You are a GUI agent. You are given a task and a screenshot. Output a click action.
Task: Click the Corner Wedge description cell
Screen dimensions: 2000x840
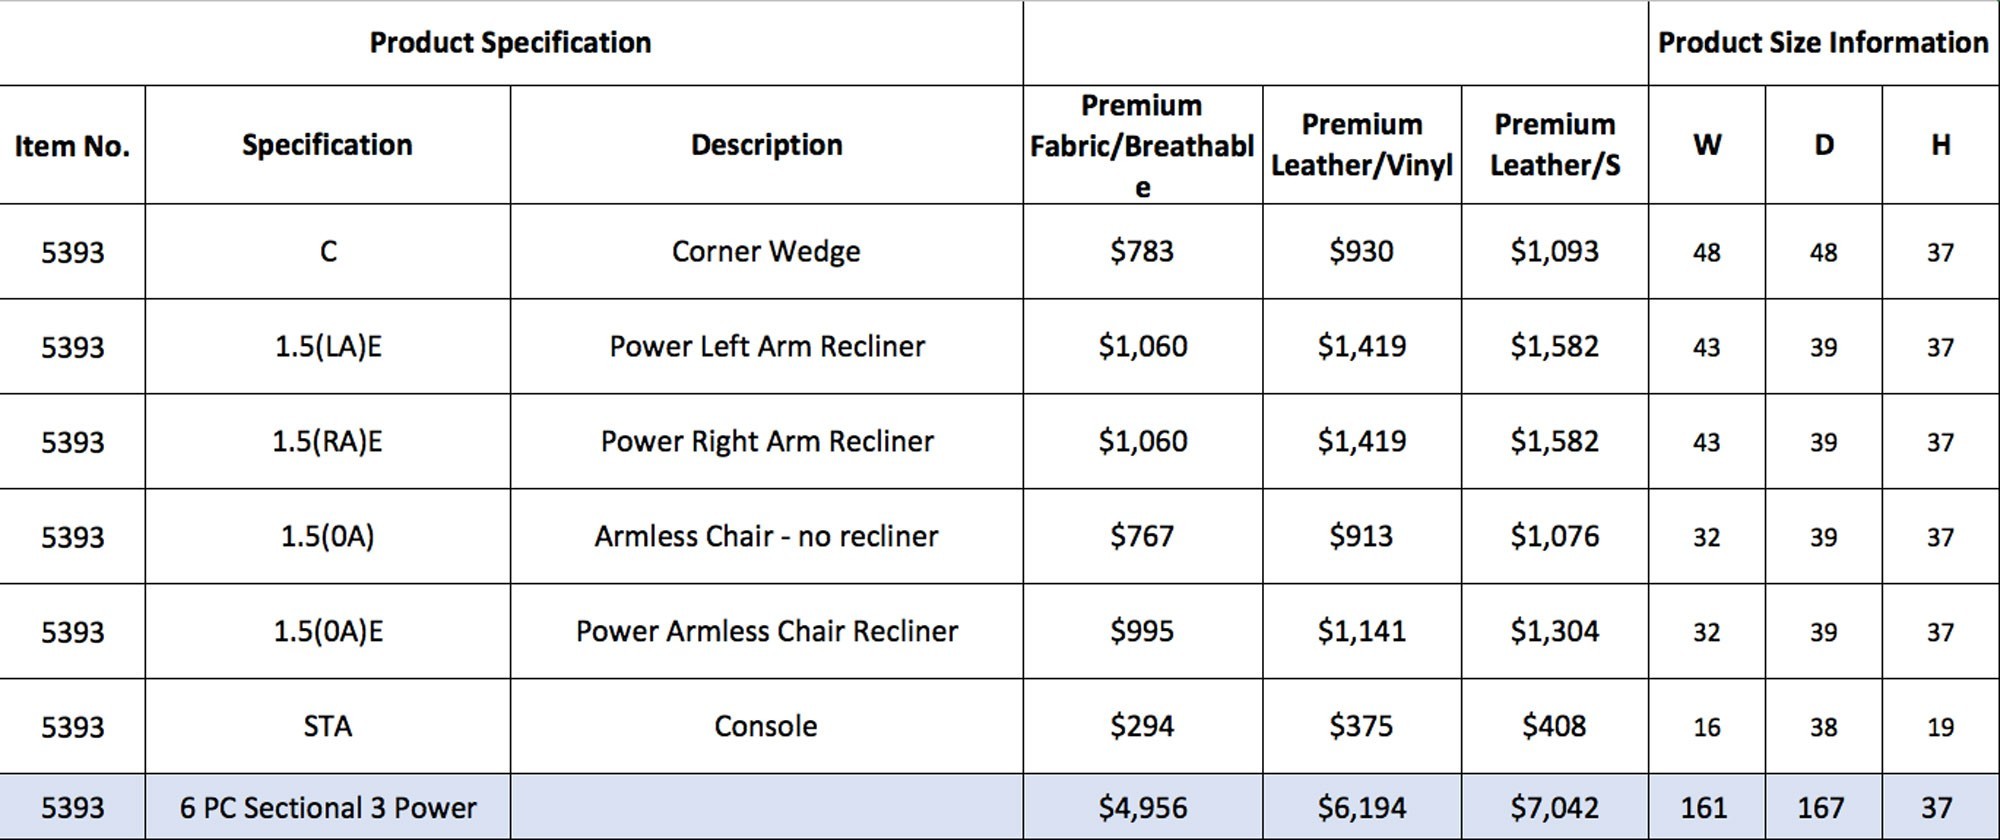coord(767,251)
